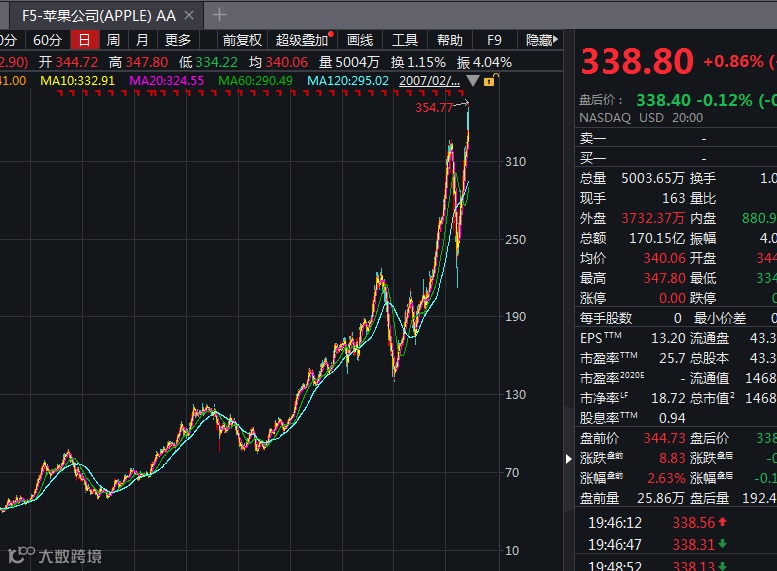Close the F5-苹果公司(APPLE) AA tab
The width and height of the screenshot is (777, 571).
coord(189,15)
